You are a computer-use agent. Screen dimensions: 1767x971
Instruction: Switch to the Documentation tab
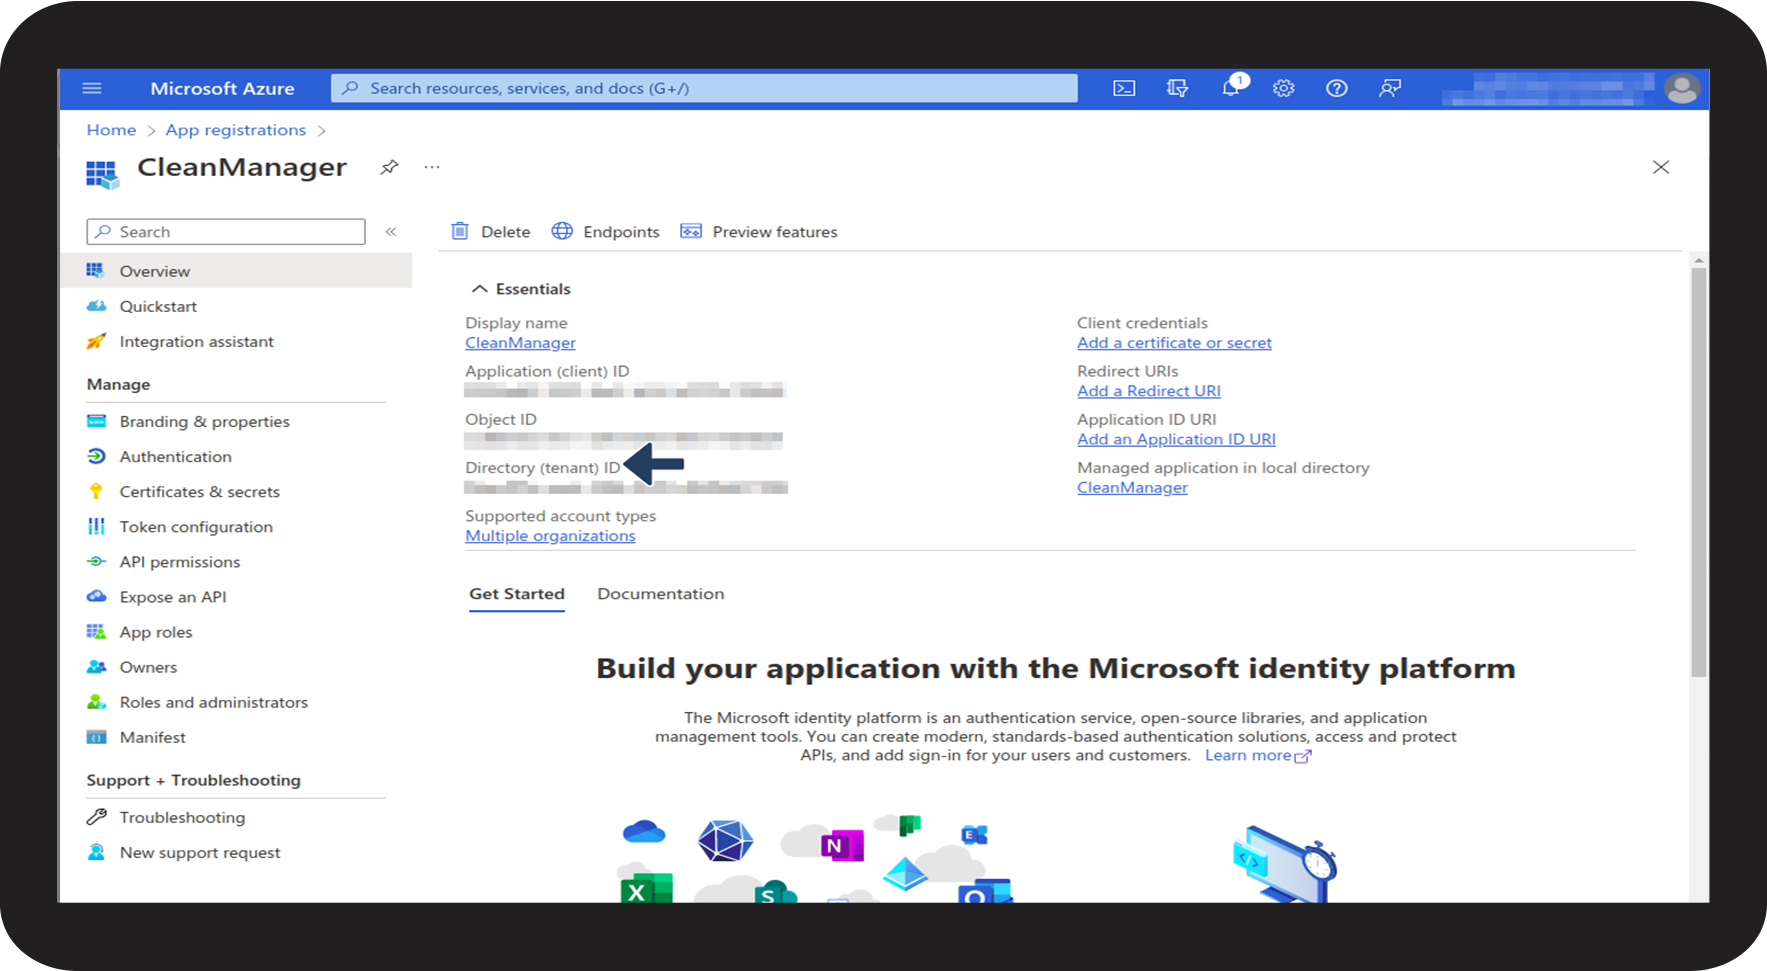[x=660, y=593]
